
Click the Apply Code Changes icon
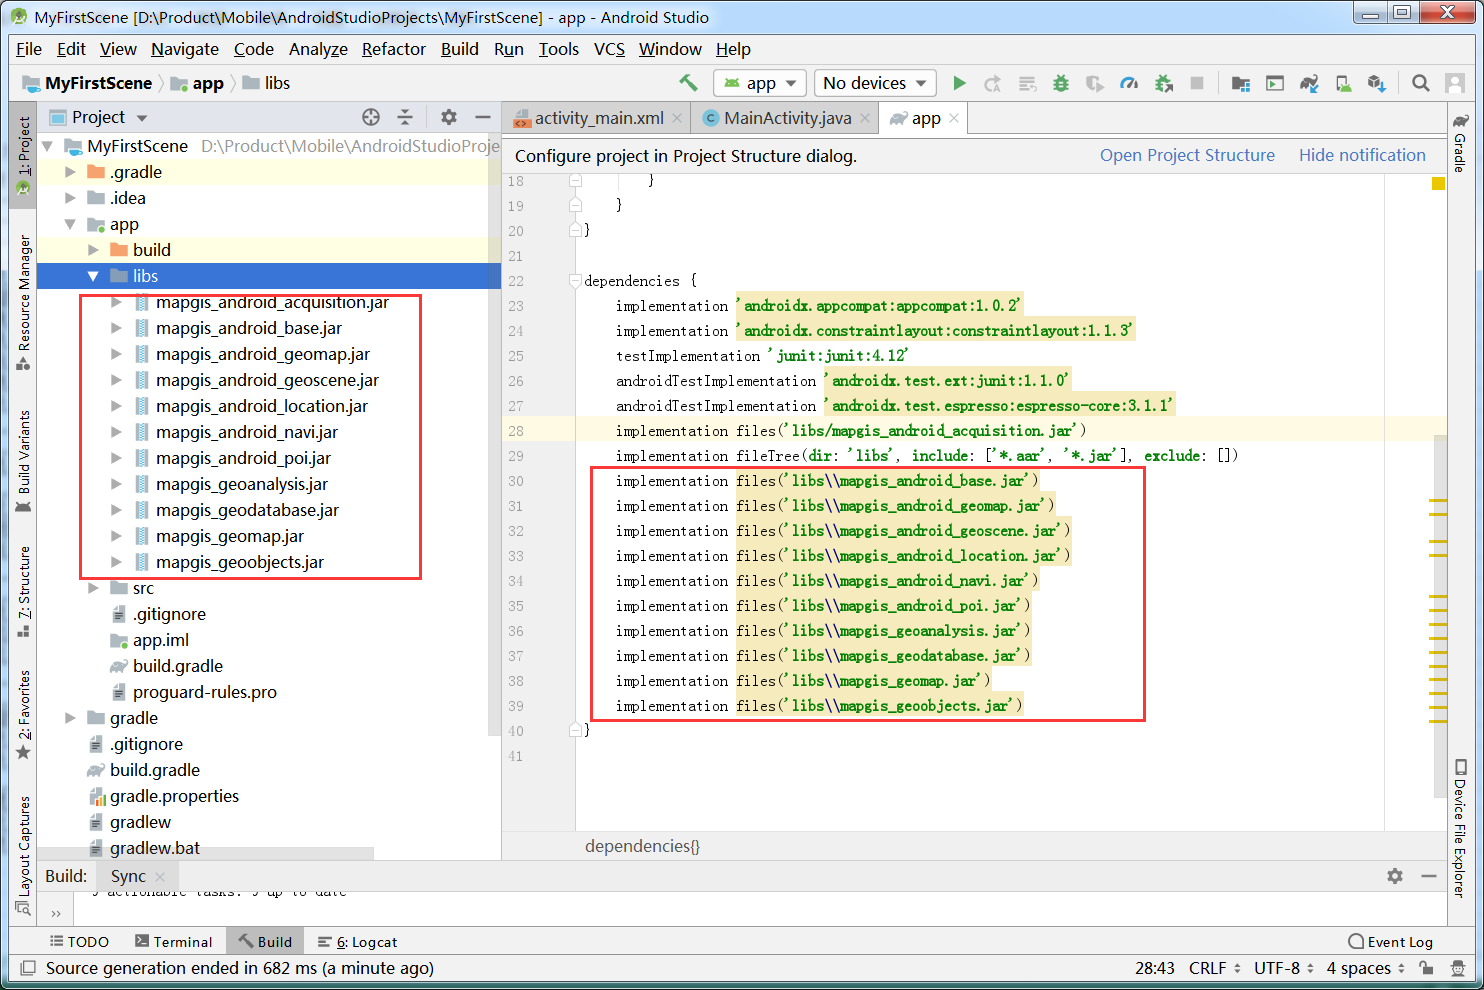tap(1027, 83)
